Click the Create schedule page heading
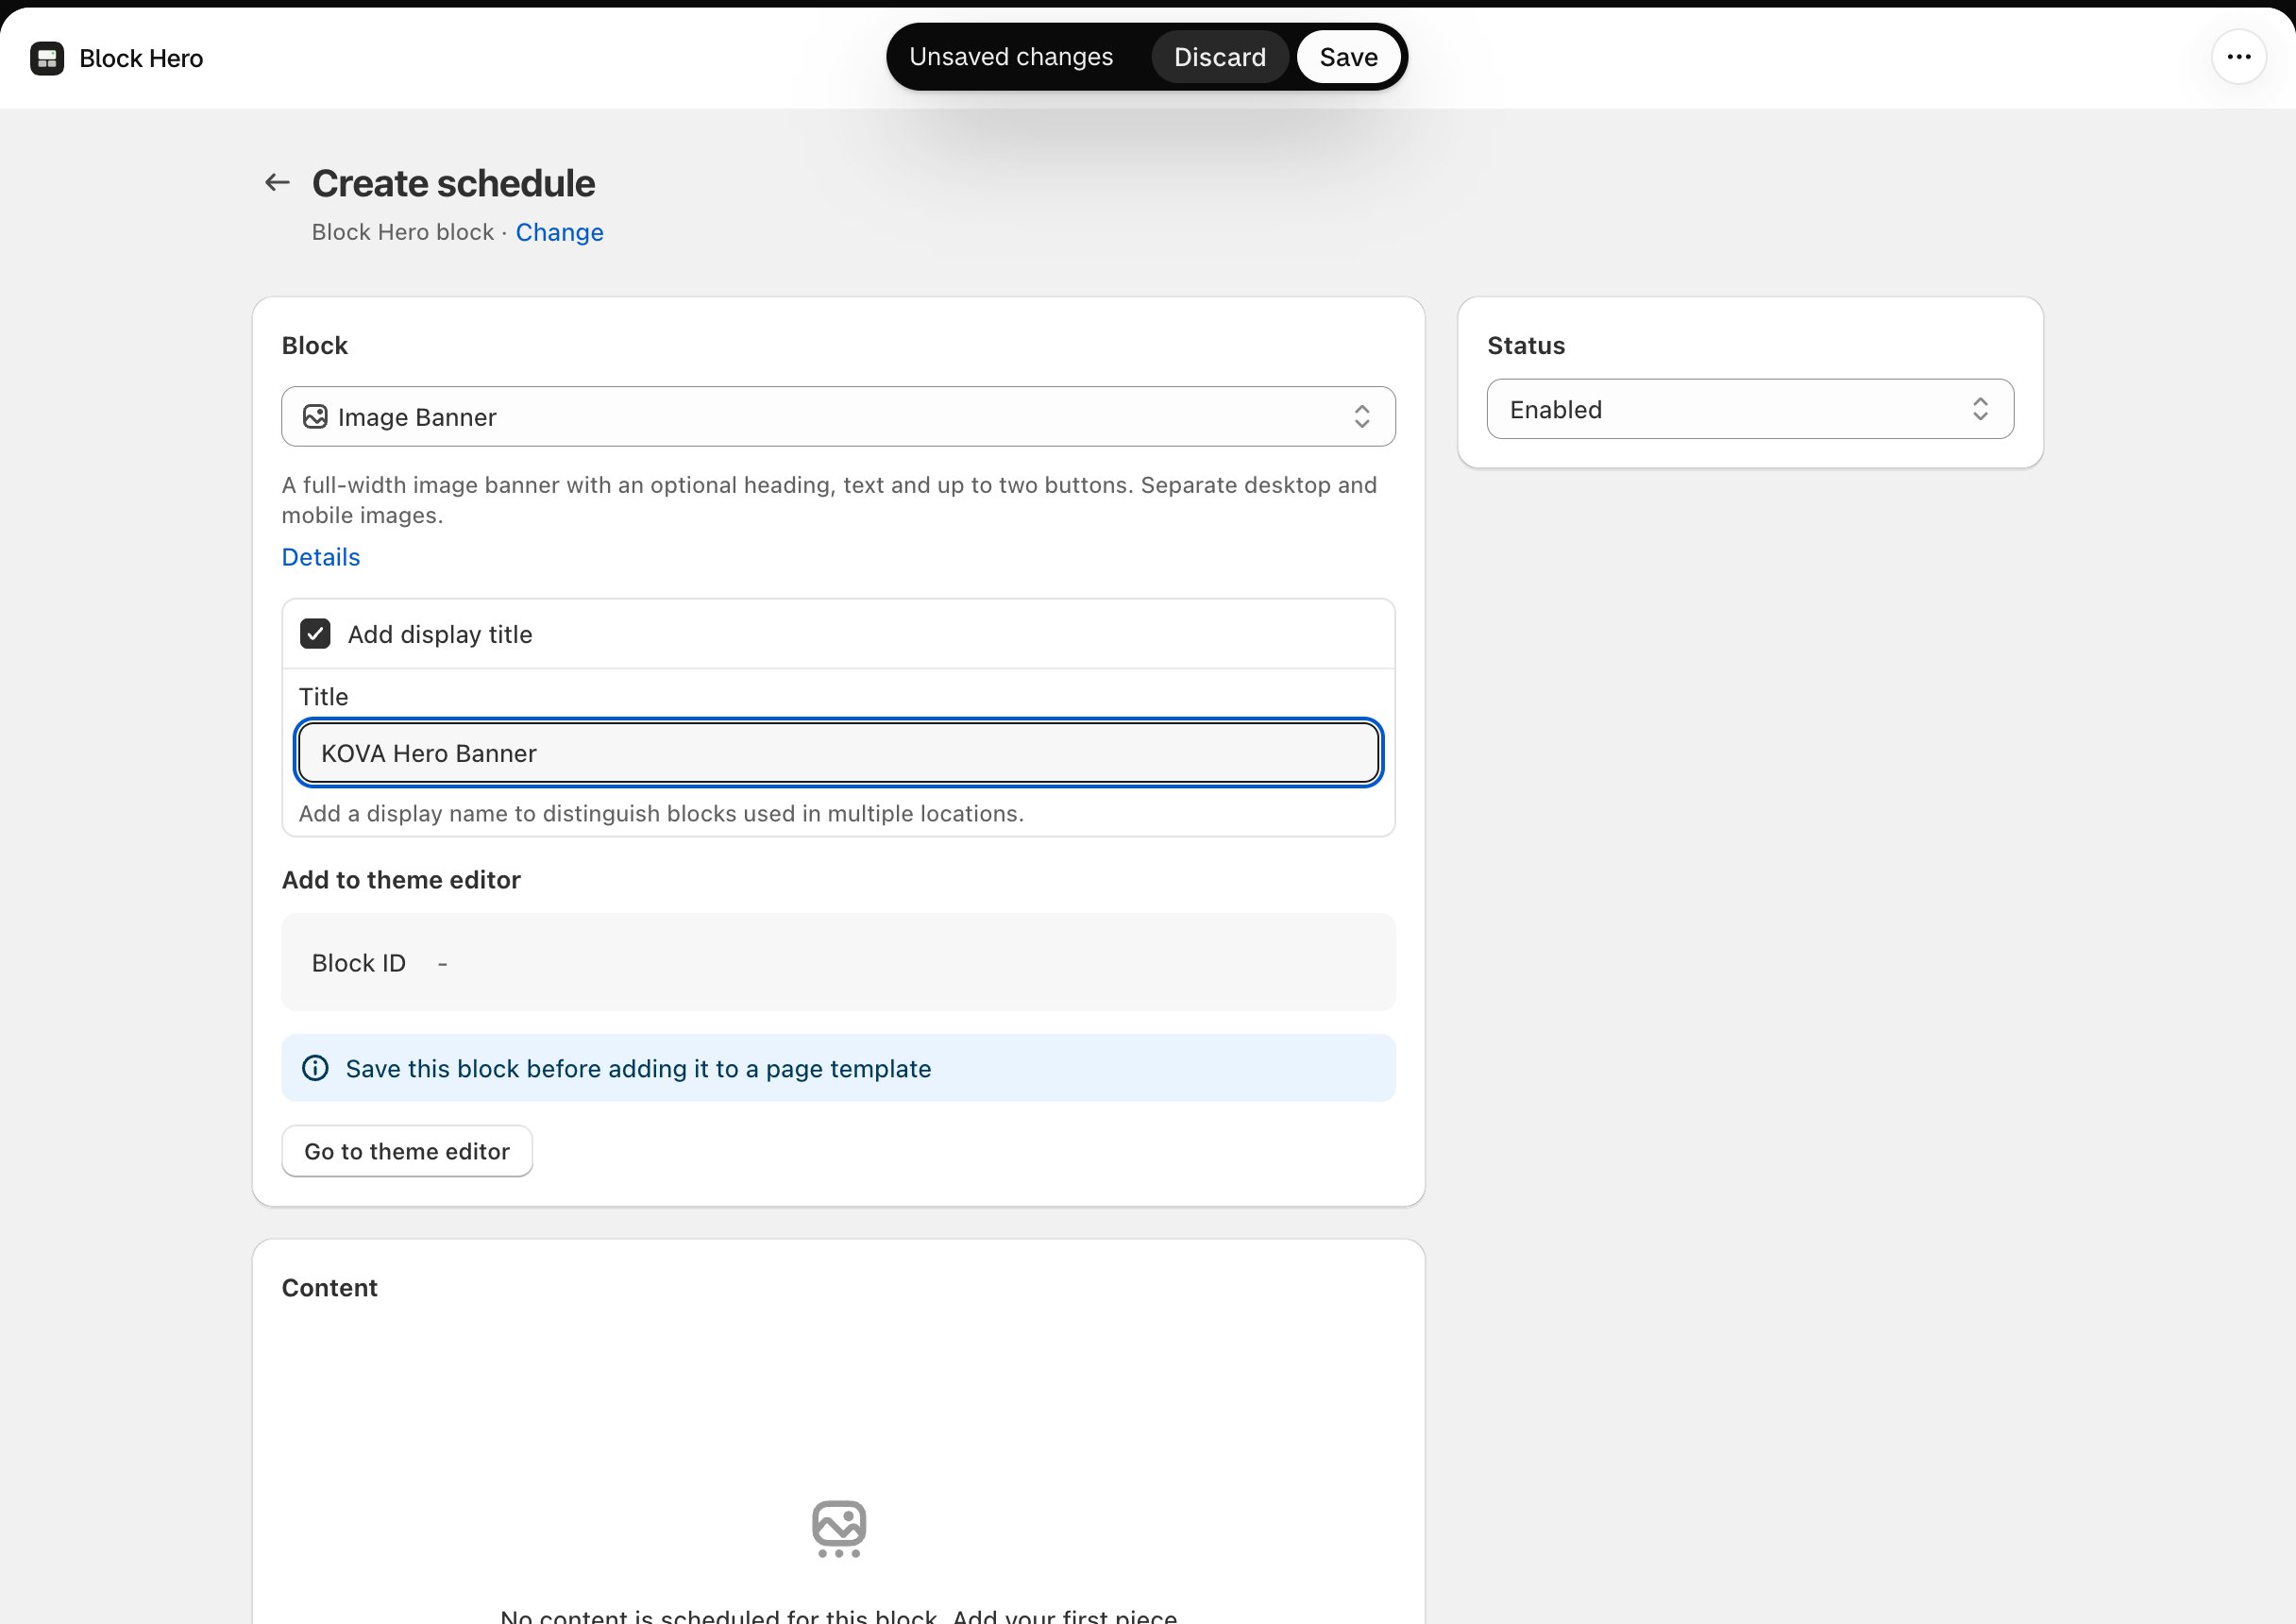The image size is (2296, 1624). [453, 183]
